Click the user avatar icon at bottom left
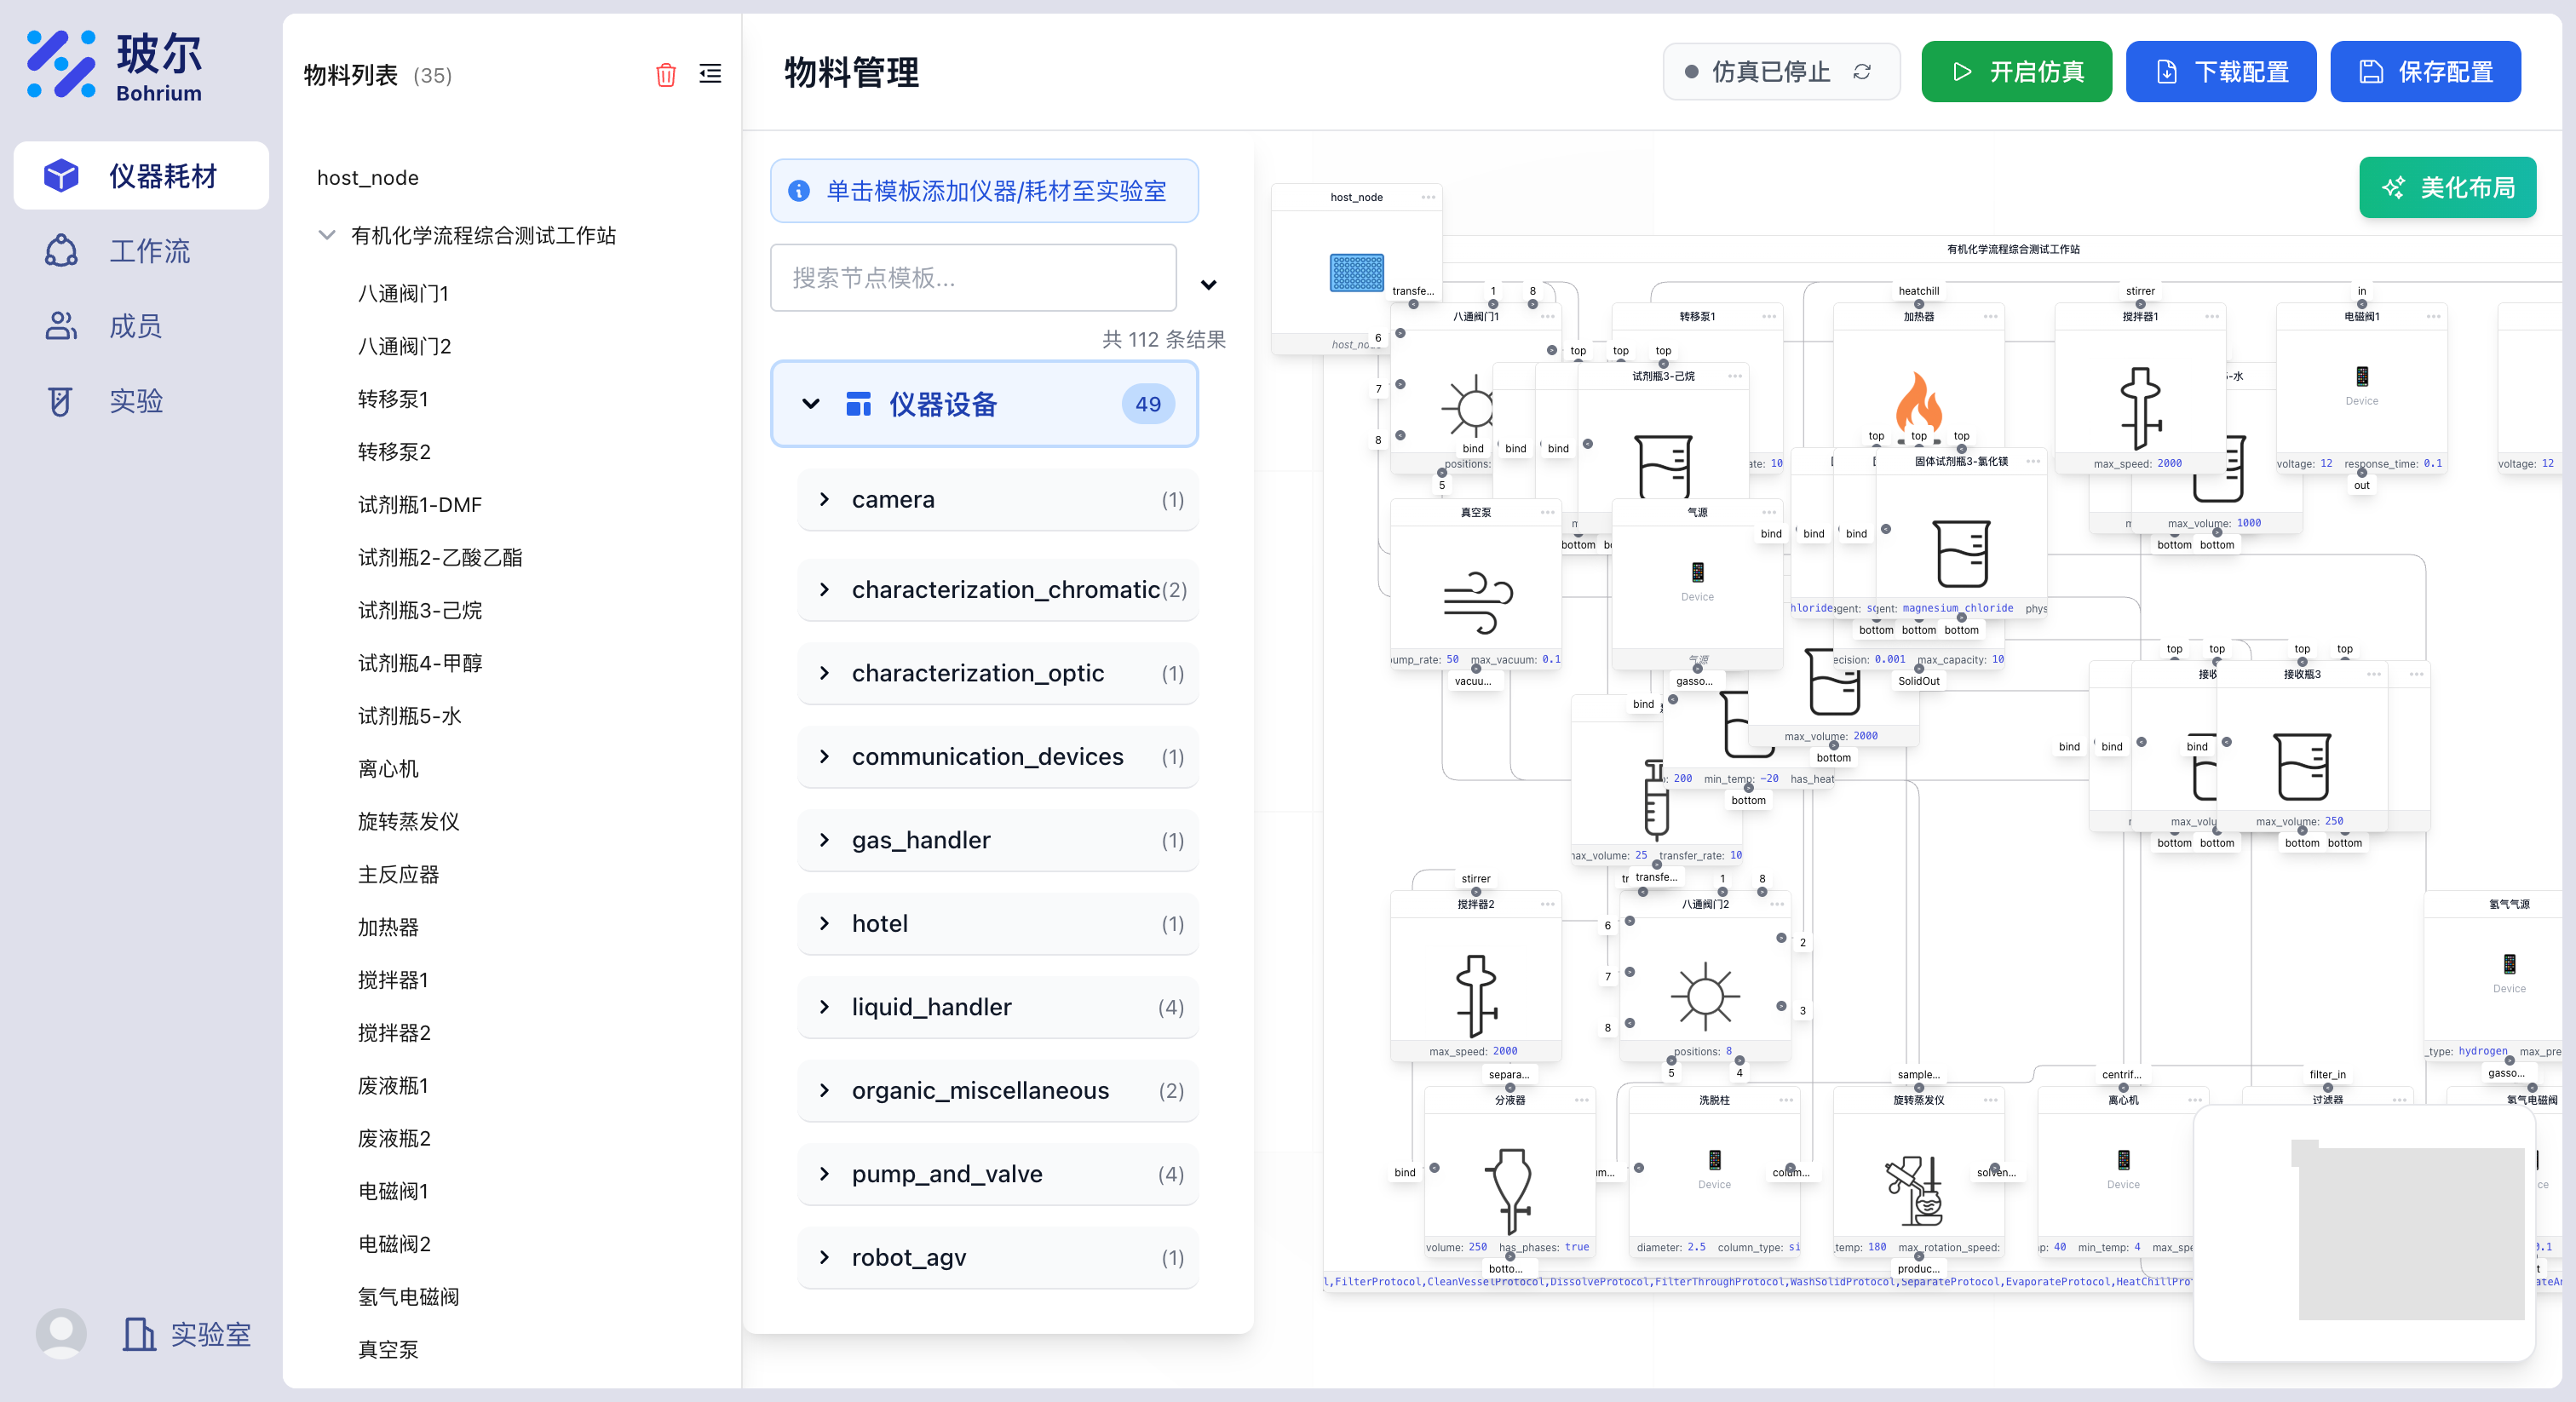This screenshot has width=2576, height=1402. click(x=61, y=1333)
